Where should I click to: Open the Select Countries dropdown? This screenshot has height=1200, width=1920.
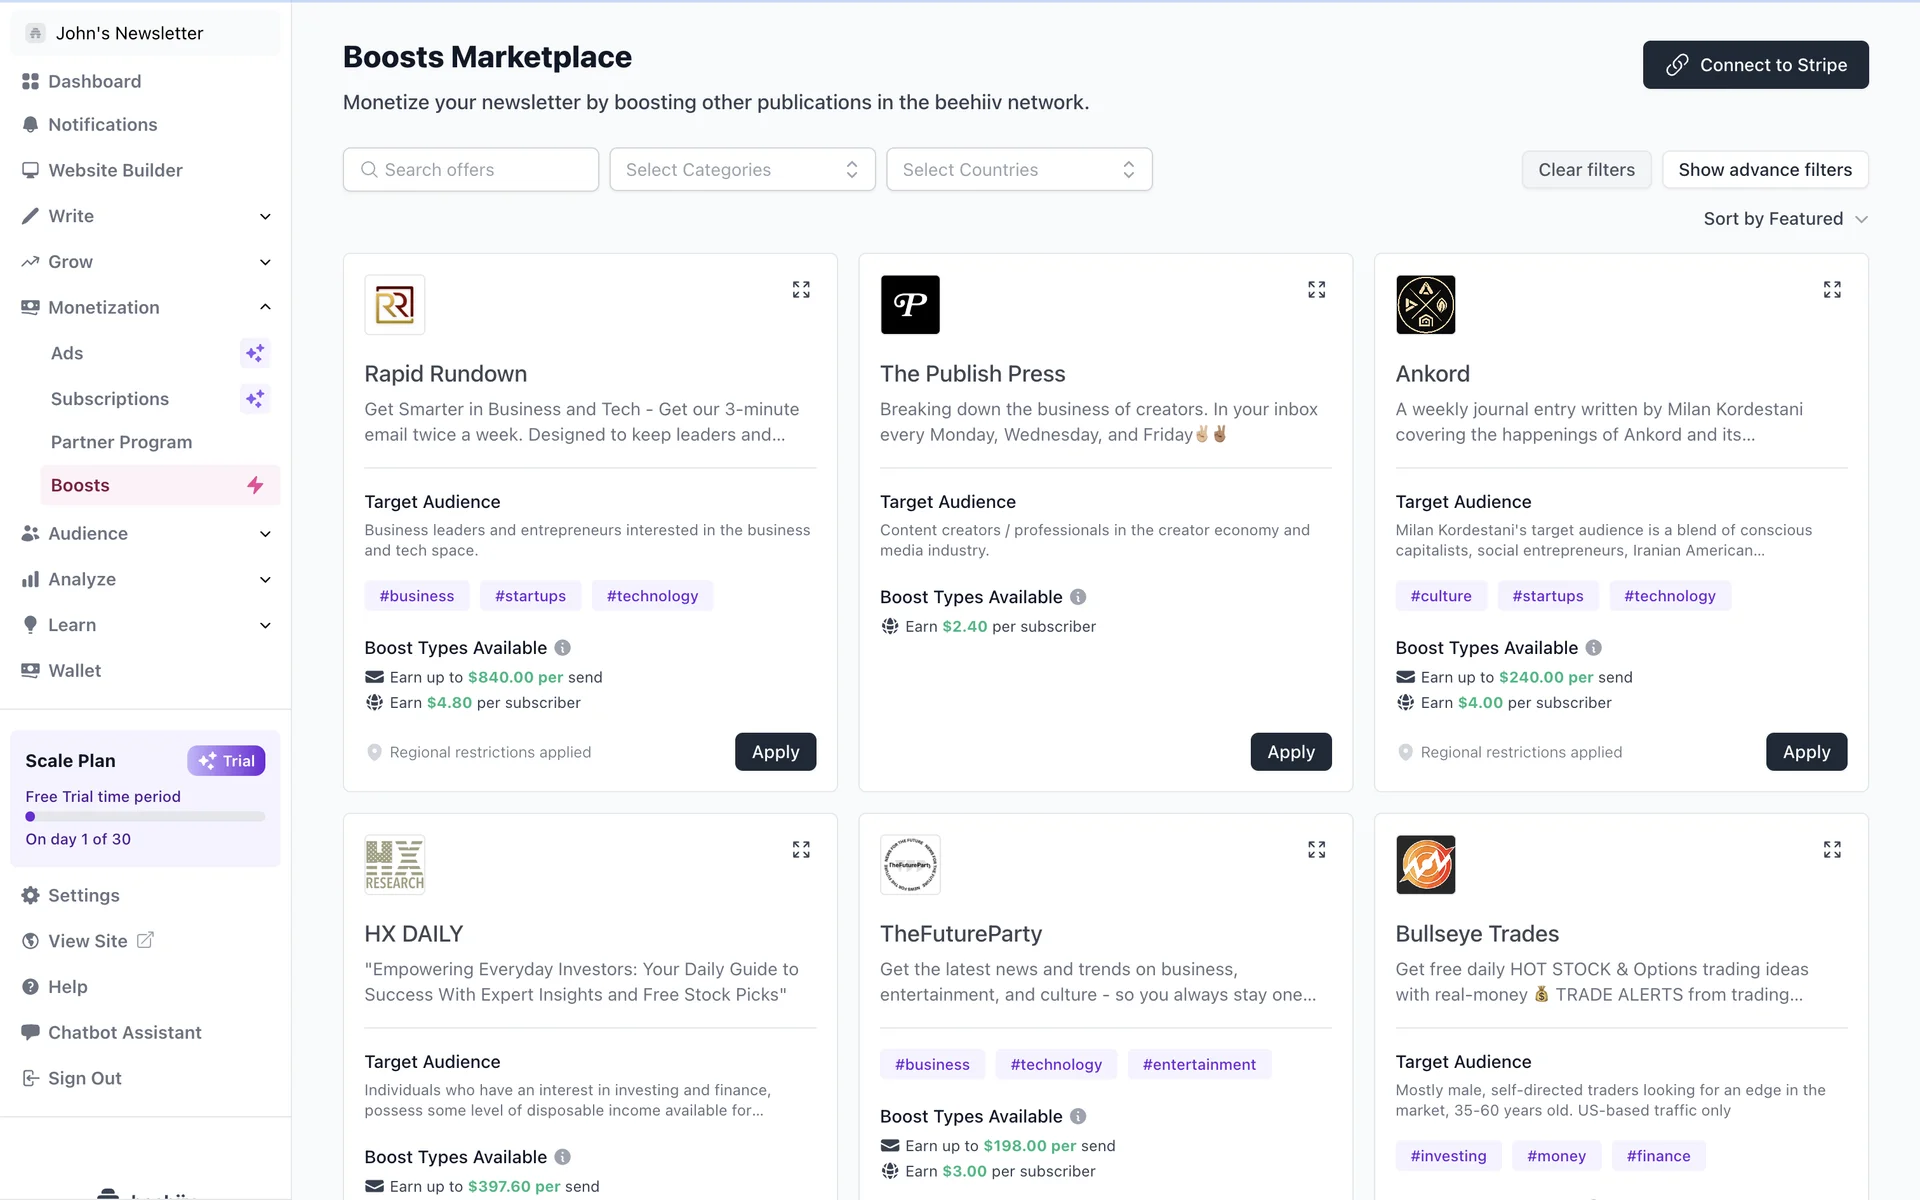1018,170
